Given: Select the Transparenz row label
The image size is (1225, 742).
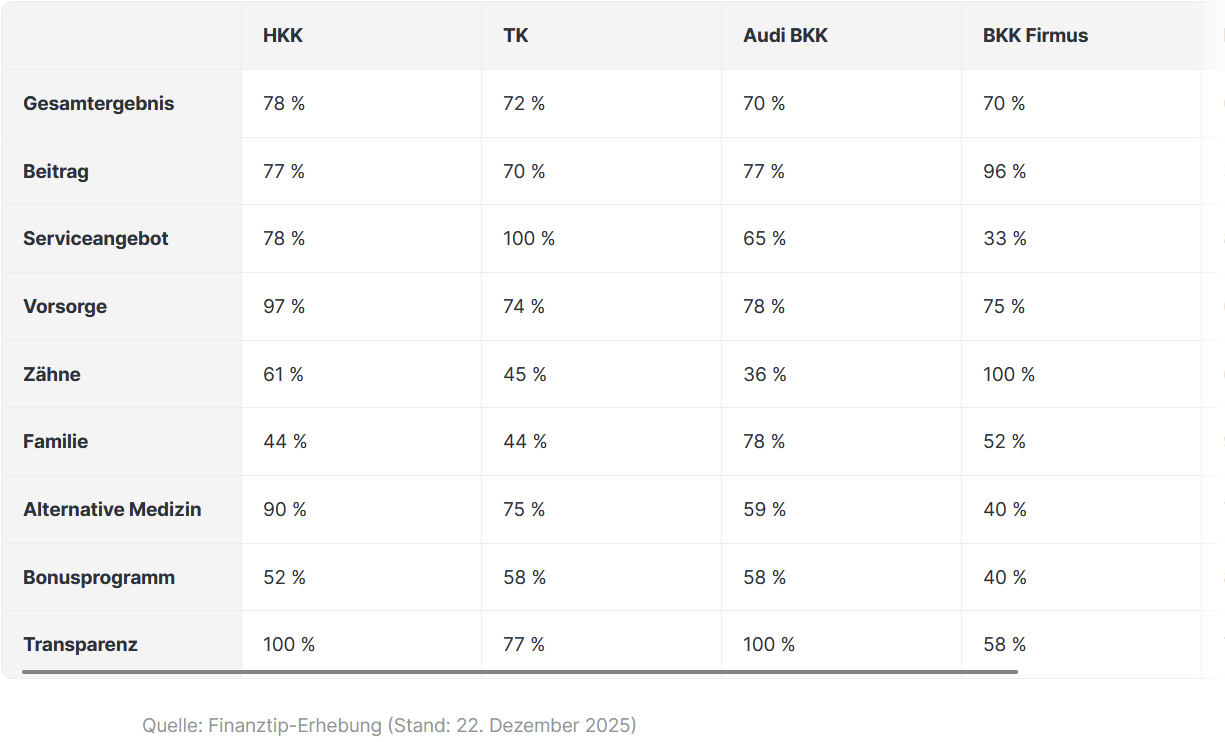Looking at the screenshot, I should pos(80,645).
